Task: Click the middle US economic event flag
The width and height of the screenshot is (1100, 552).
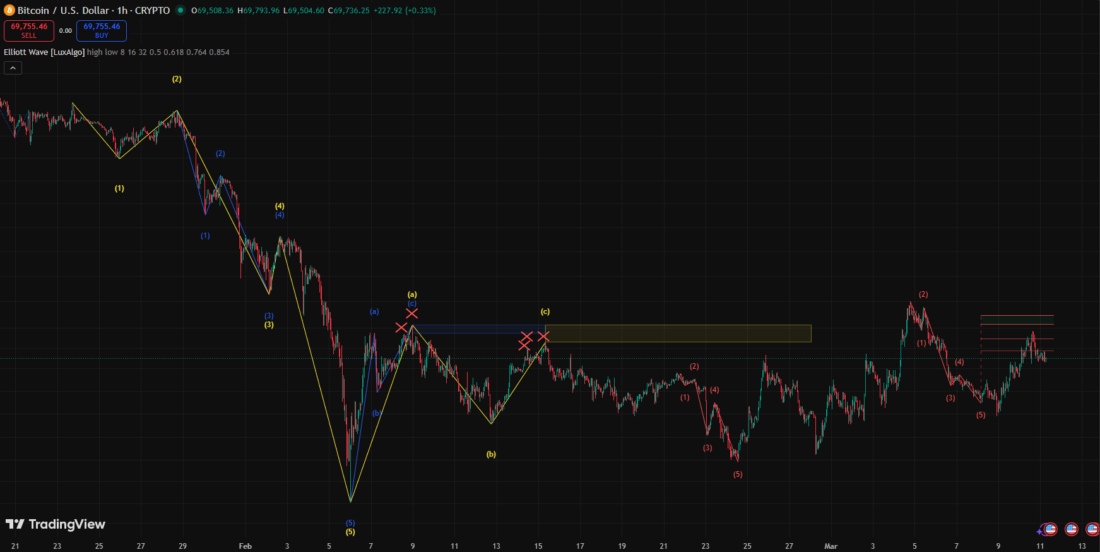Action: pyautogui.click(x=1071, y=530)
